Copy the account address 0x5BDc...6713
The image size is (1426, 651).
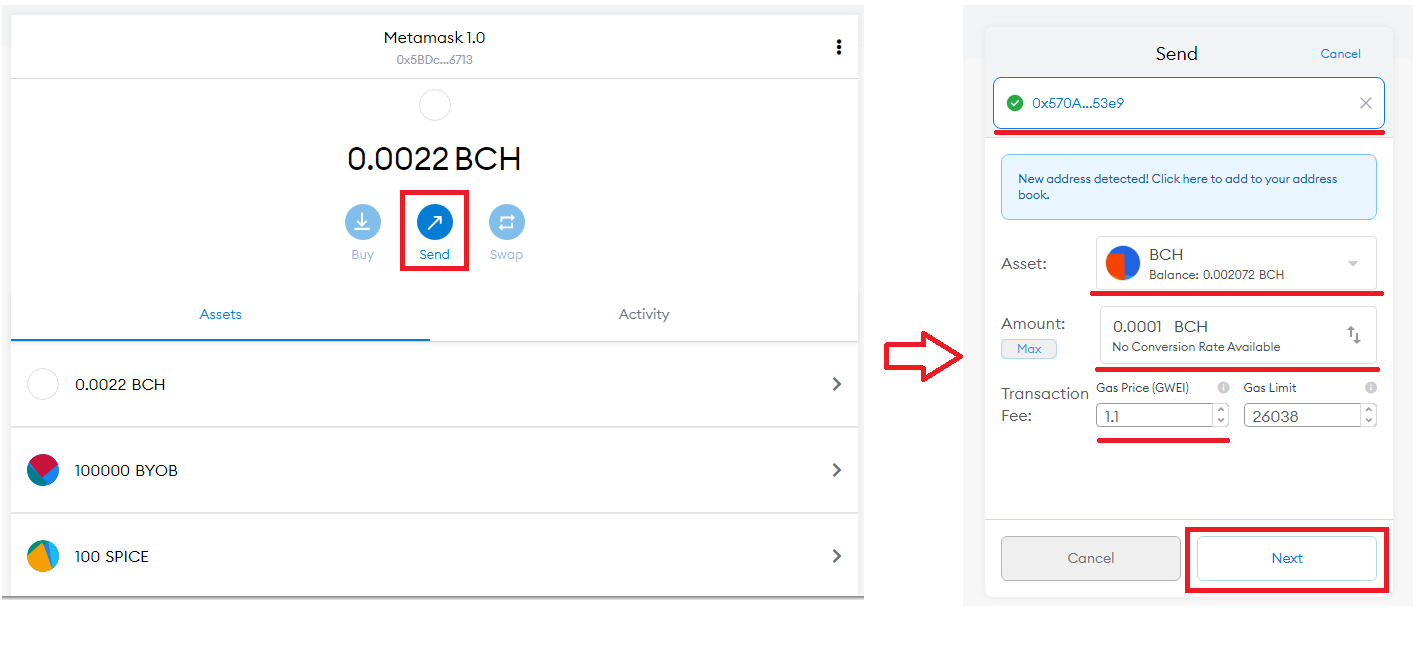point(434,60)
